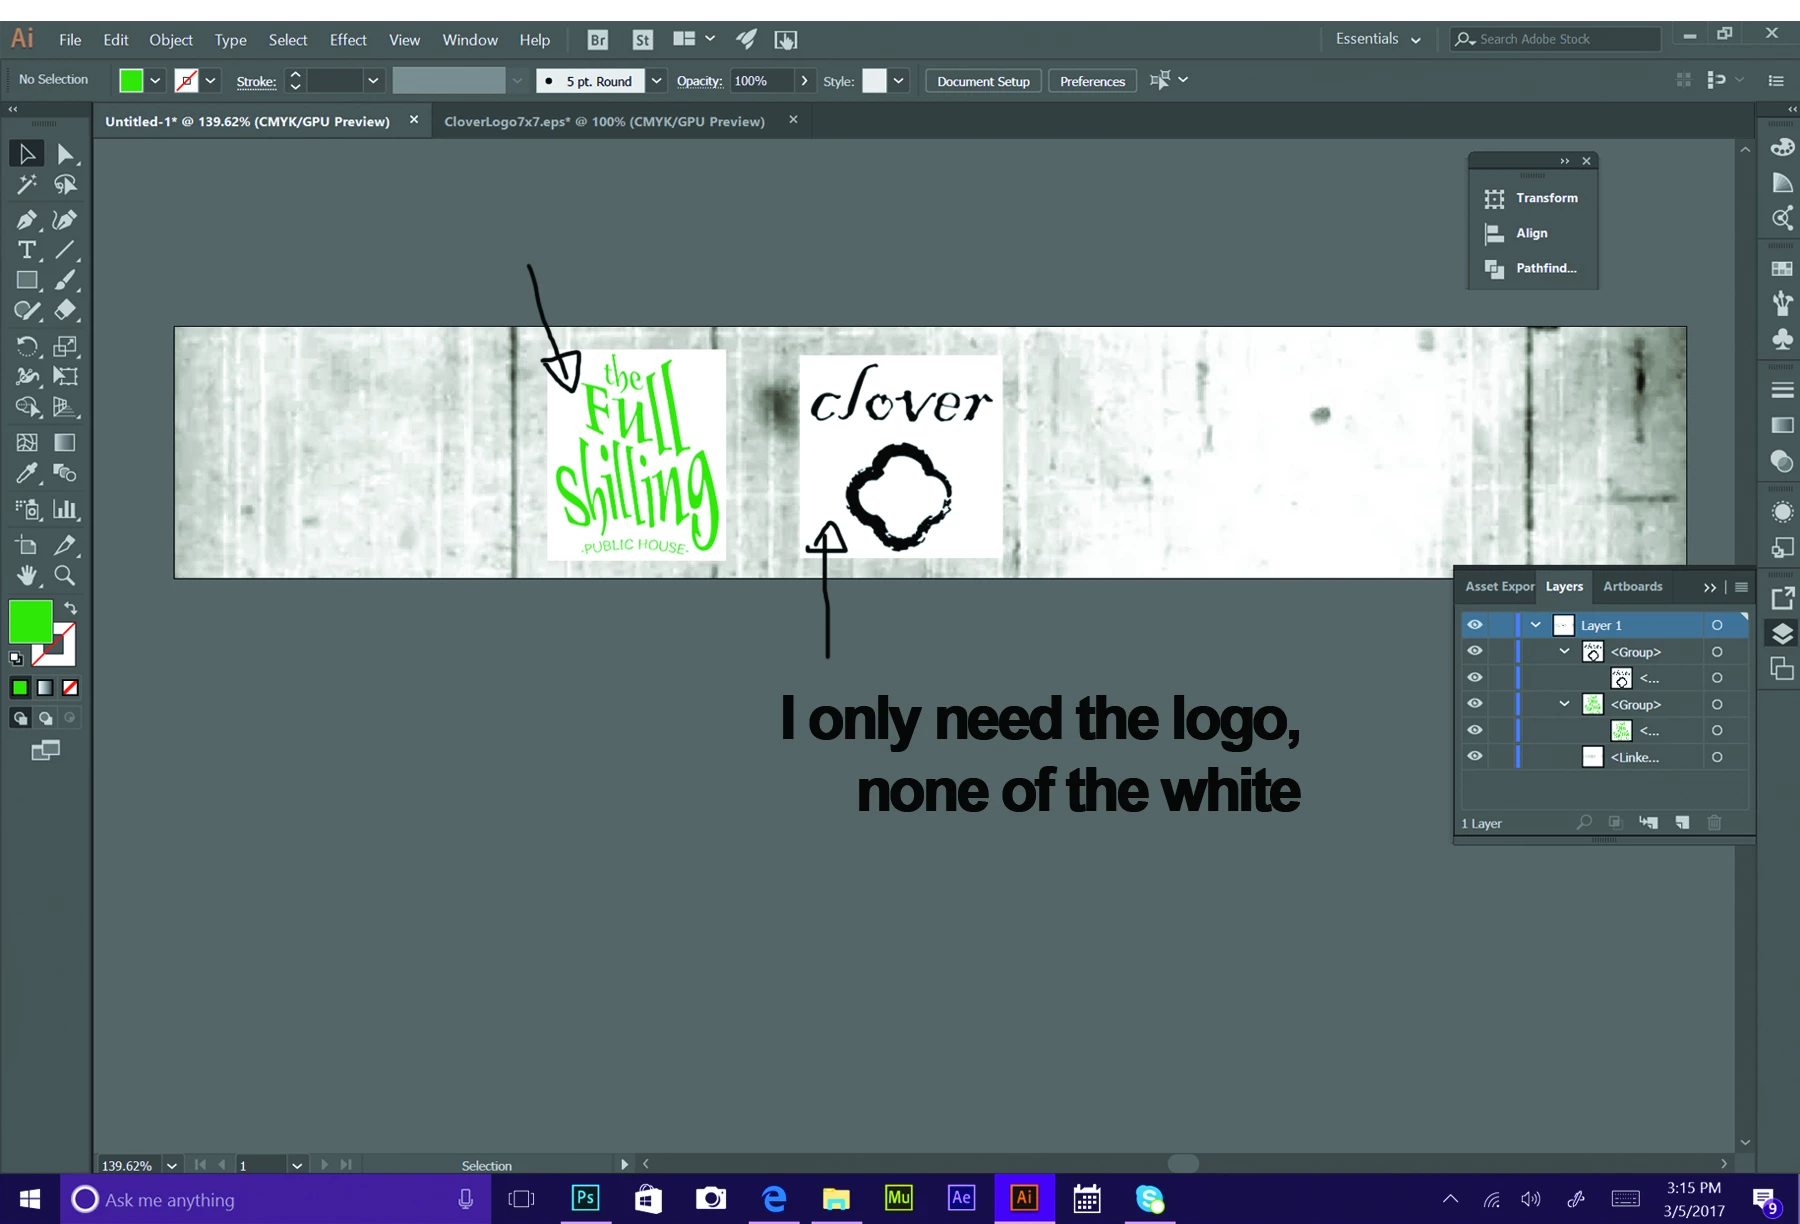Select the Selection tool arrow
1800x1224 pixels.
(27, 154)
